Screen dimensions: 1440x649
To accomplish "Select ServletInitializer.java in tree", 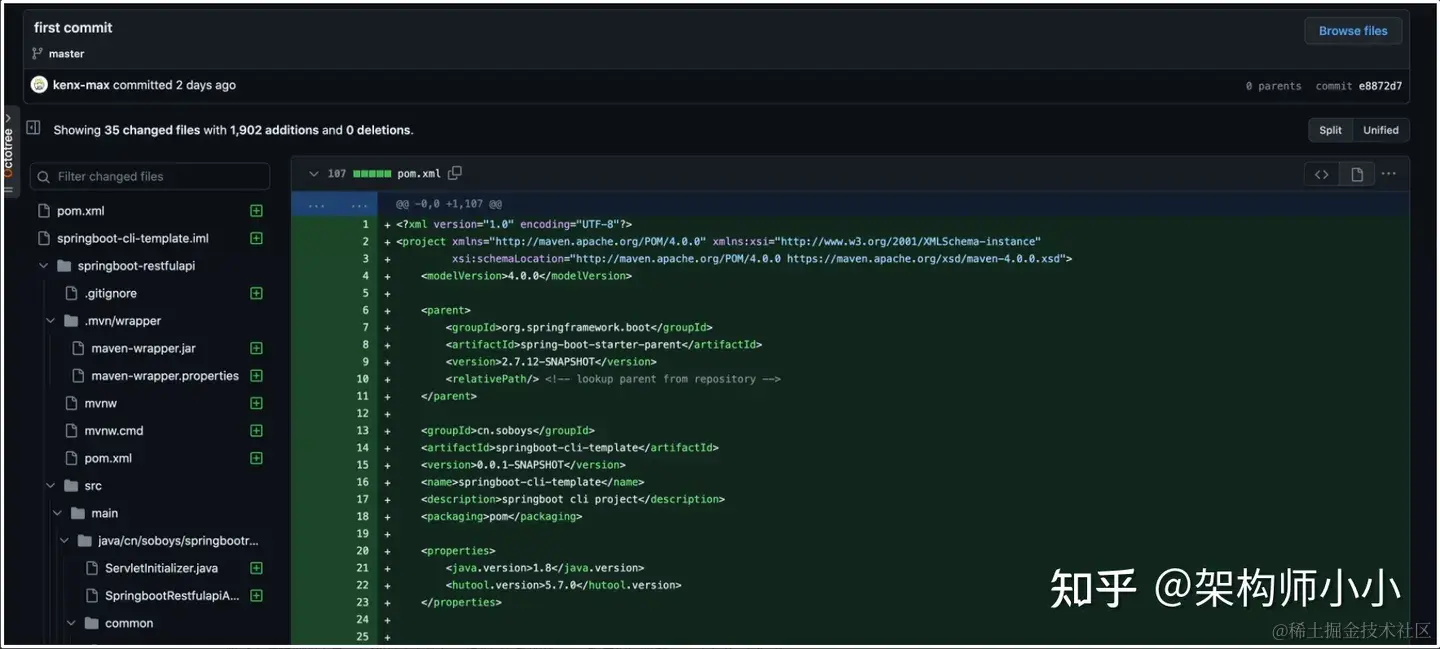I will click(x=161, y=568).
